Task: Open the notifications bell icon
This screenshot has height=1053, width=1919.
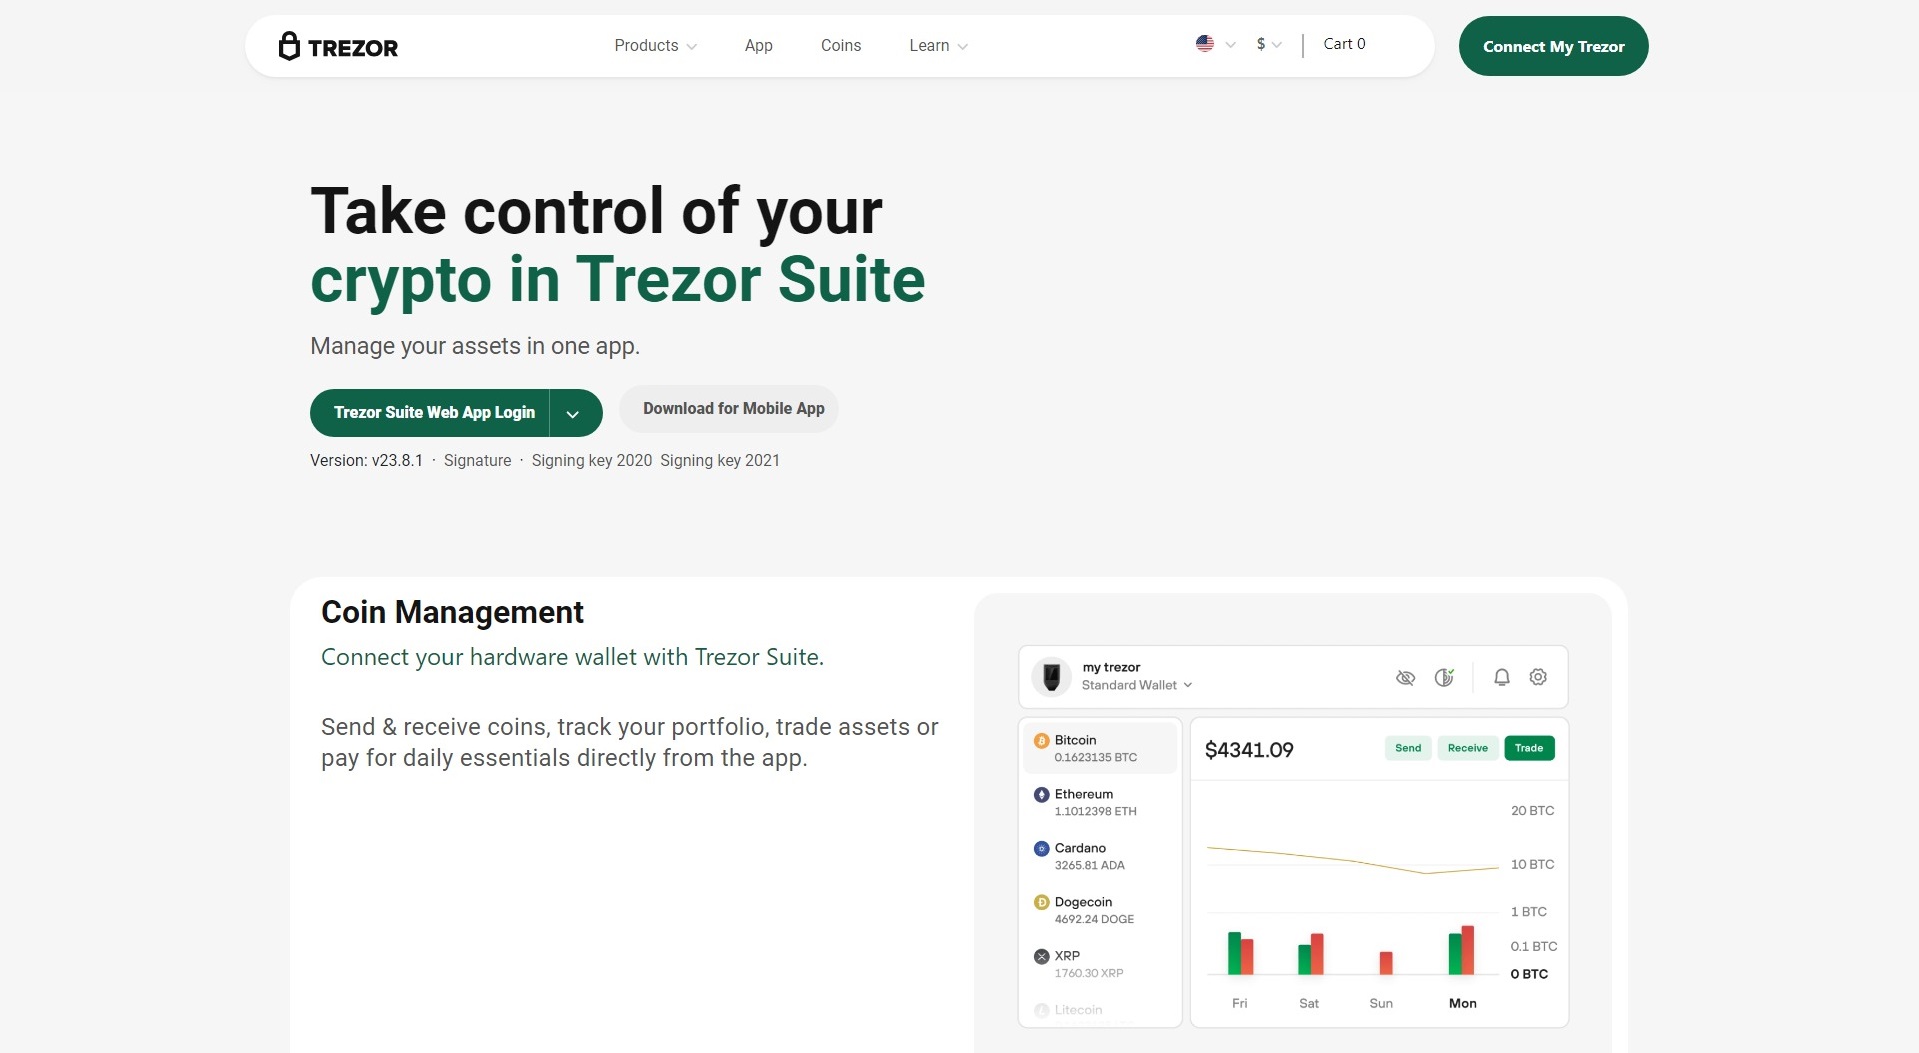Action: pos(1501,677)
